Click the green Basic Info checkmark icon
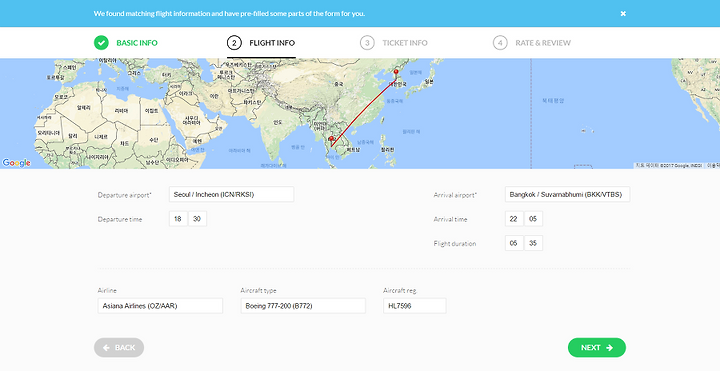The width and height of the screenshot is (720, 371). tap(101, 43)
